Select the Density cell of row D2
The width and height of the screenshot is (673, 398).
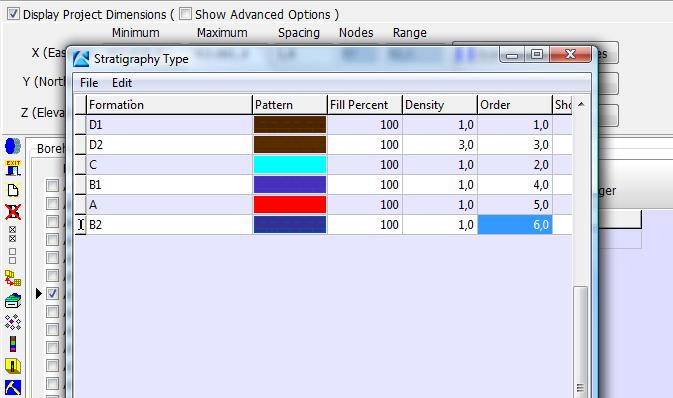(x=440, y=145)
